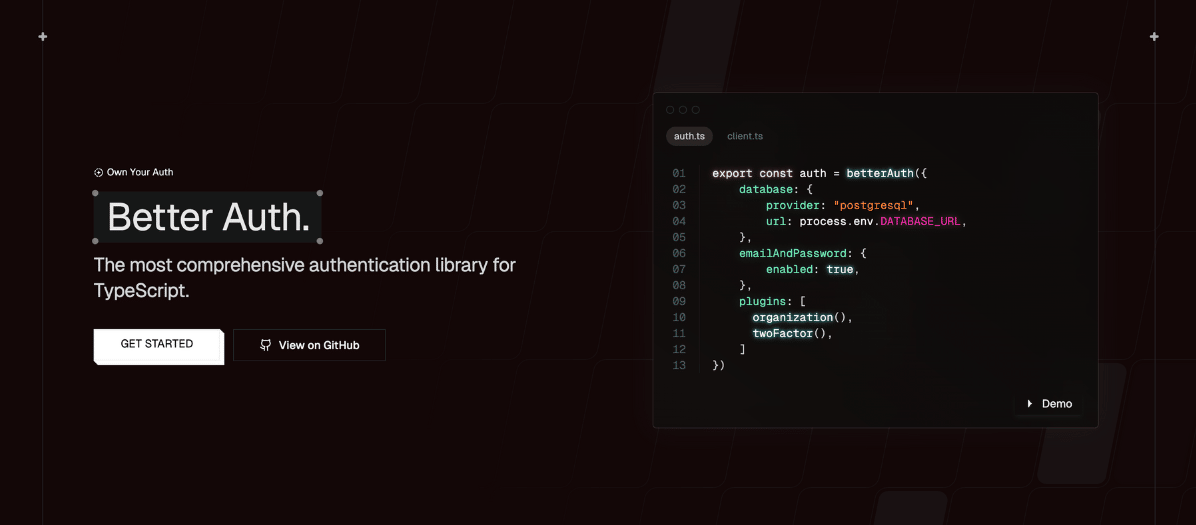The height and width of the screenshot is (525, 1196).
Task: Click the provider key in code
Action: click(793, 205)
